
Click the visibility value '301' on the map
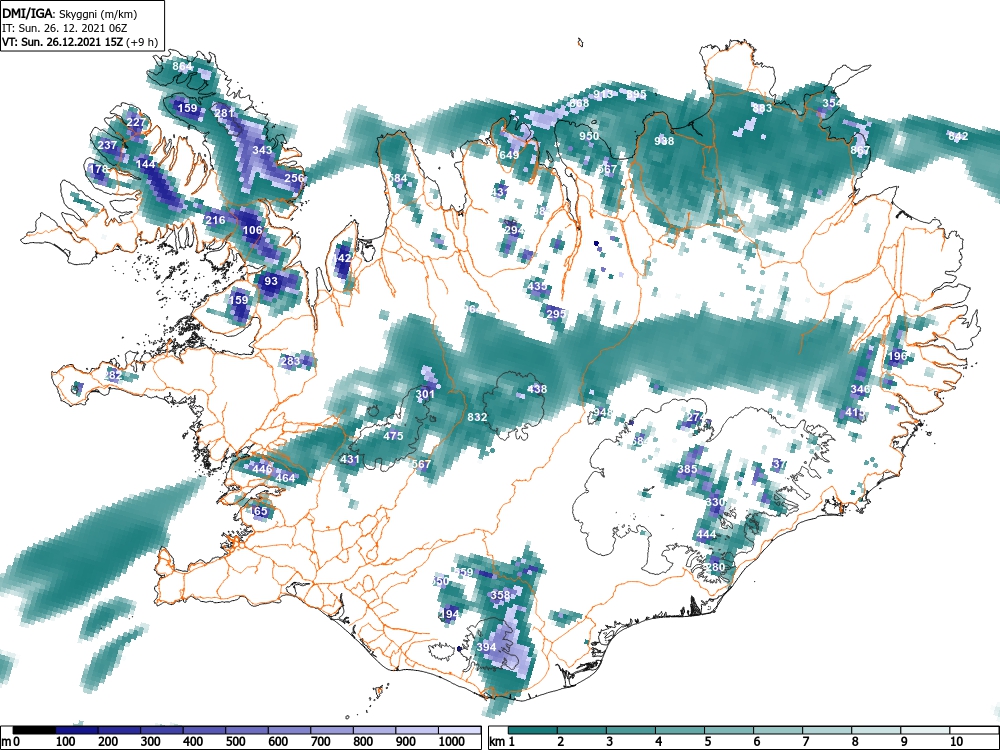point(425,394)
